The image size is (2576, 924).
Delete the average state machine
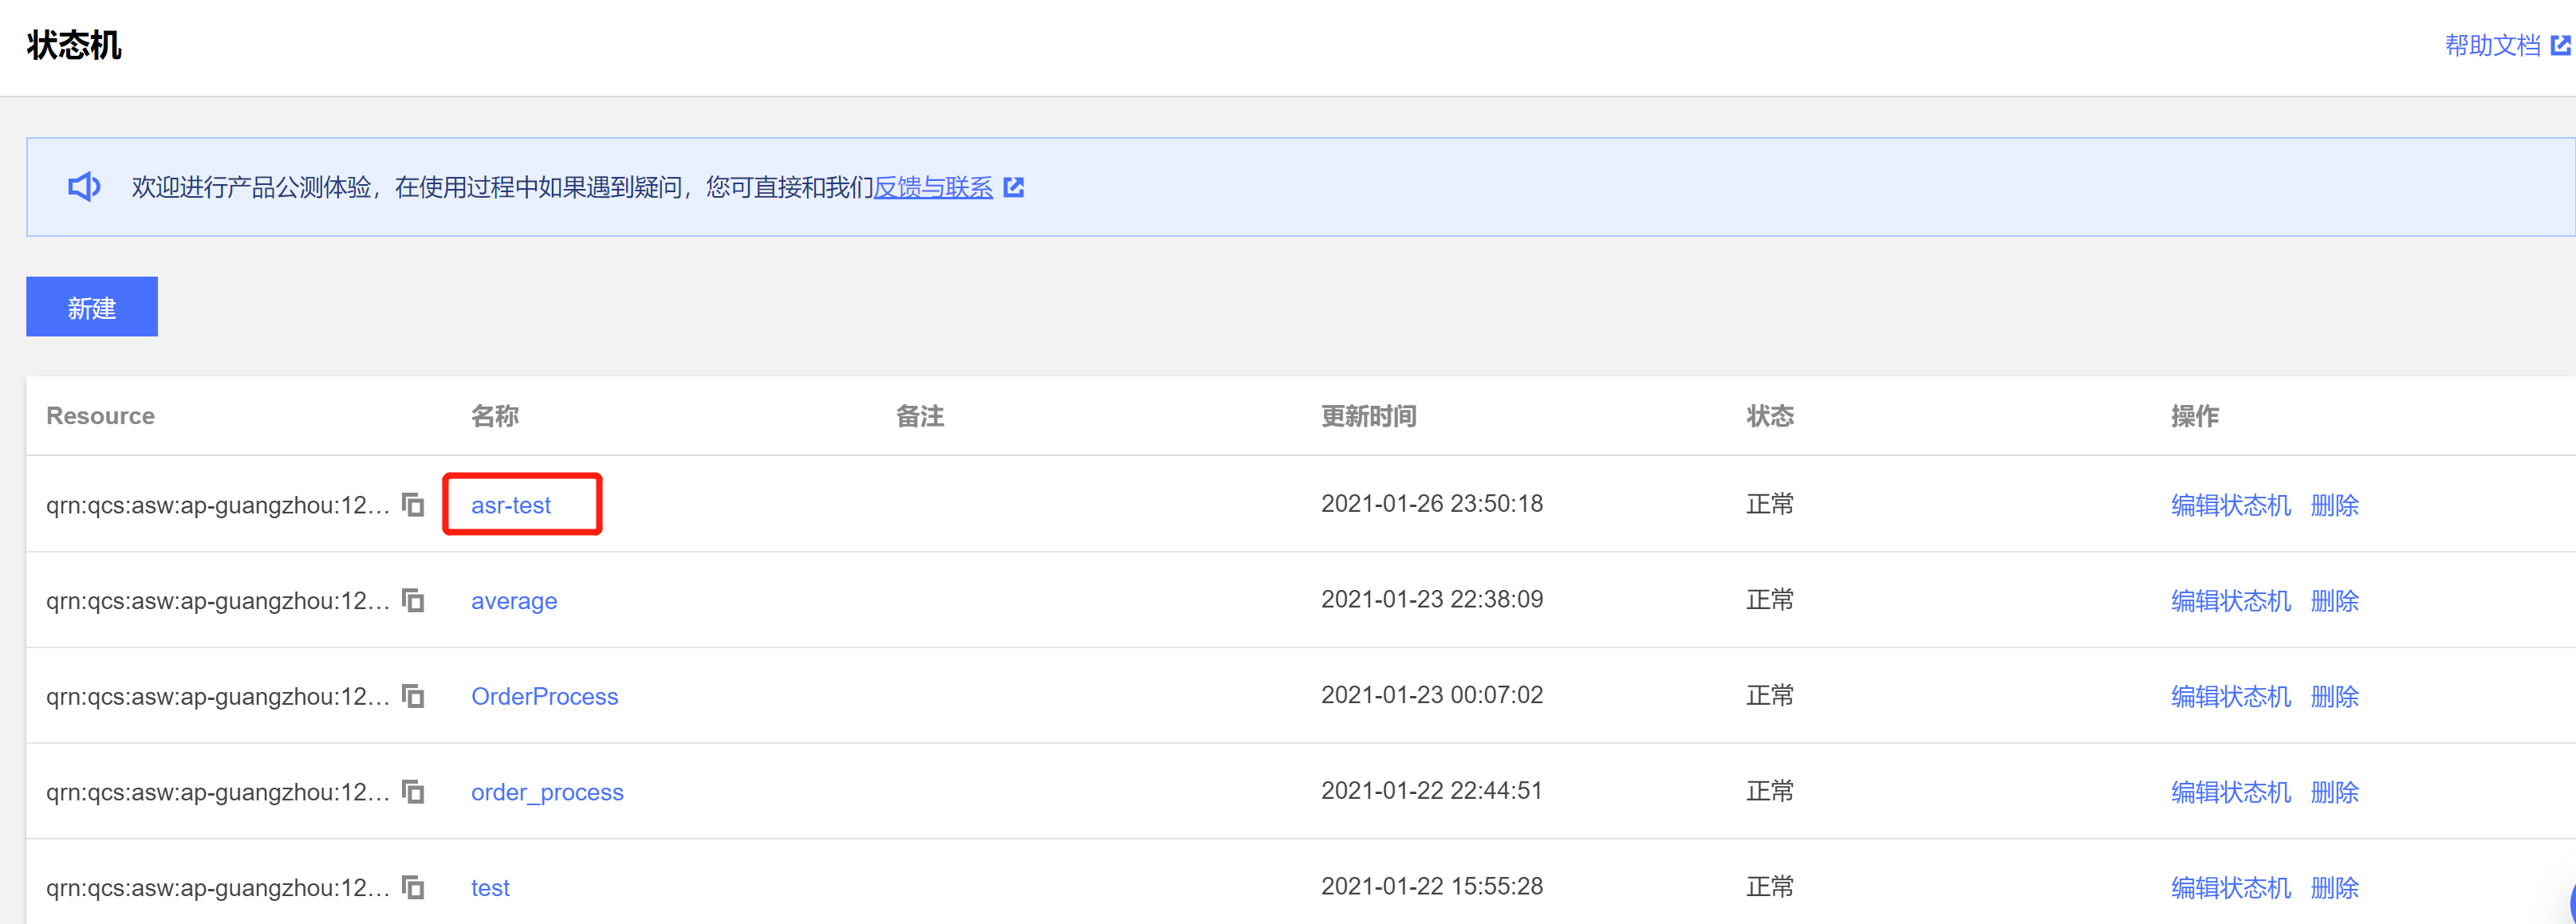[2335, 601]
